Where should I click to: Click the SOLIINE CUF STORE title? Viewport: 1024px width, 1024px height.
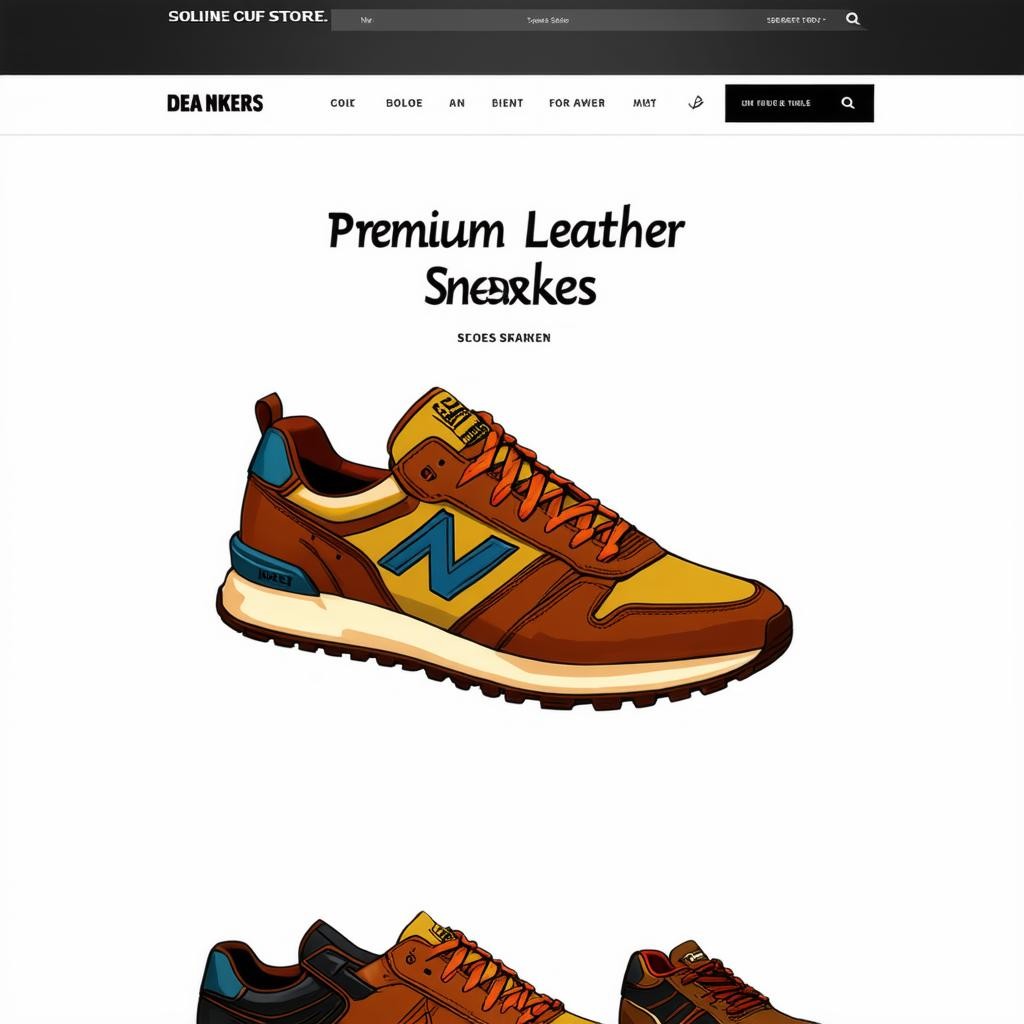click(x=248, y=16)
